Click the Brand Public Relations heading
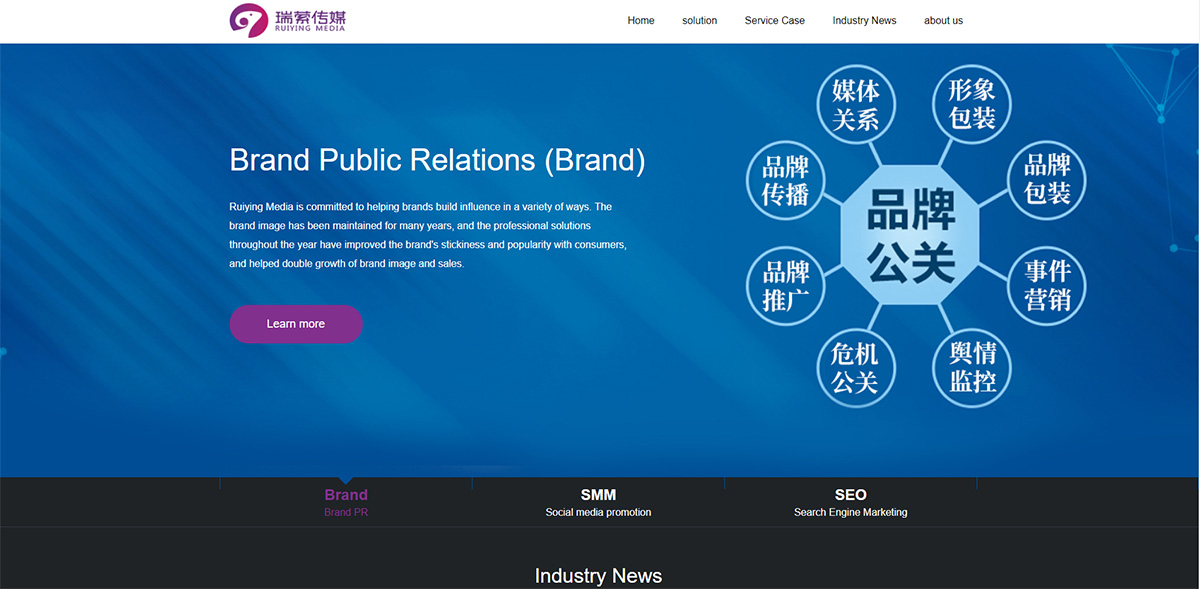Viewport: 1200px width, 589px height. (x=437, y=160)
